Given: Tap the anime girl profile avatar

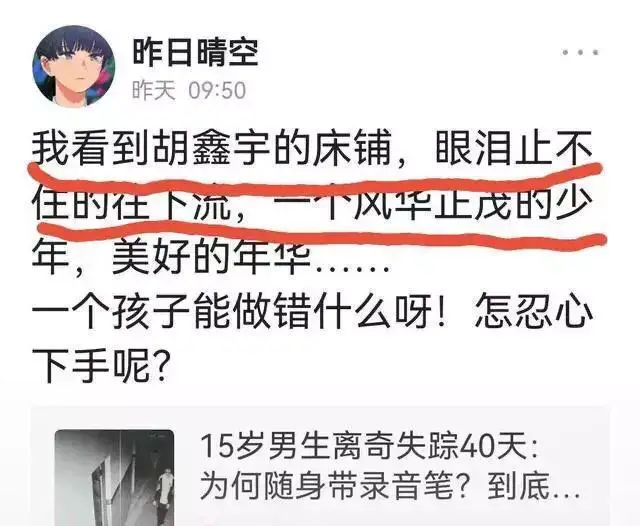Looking at the screenshot, I should point(74,66).
